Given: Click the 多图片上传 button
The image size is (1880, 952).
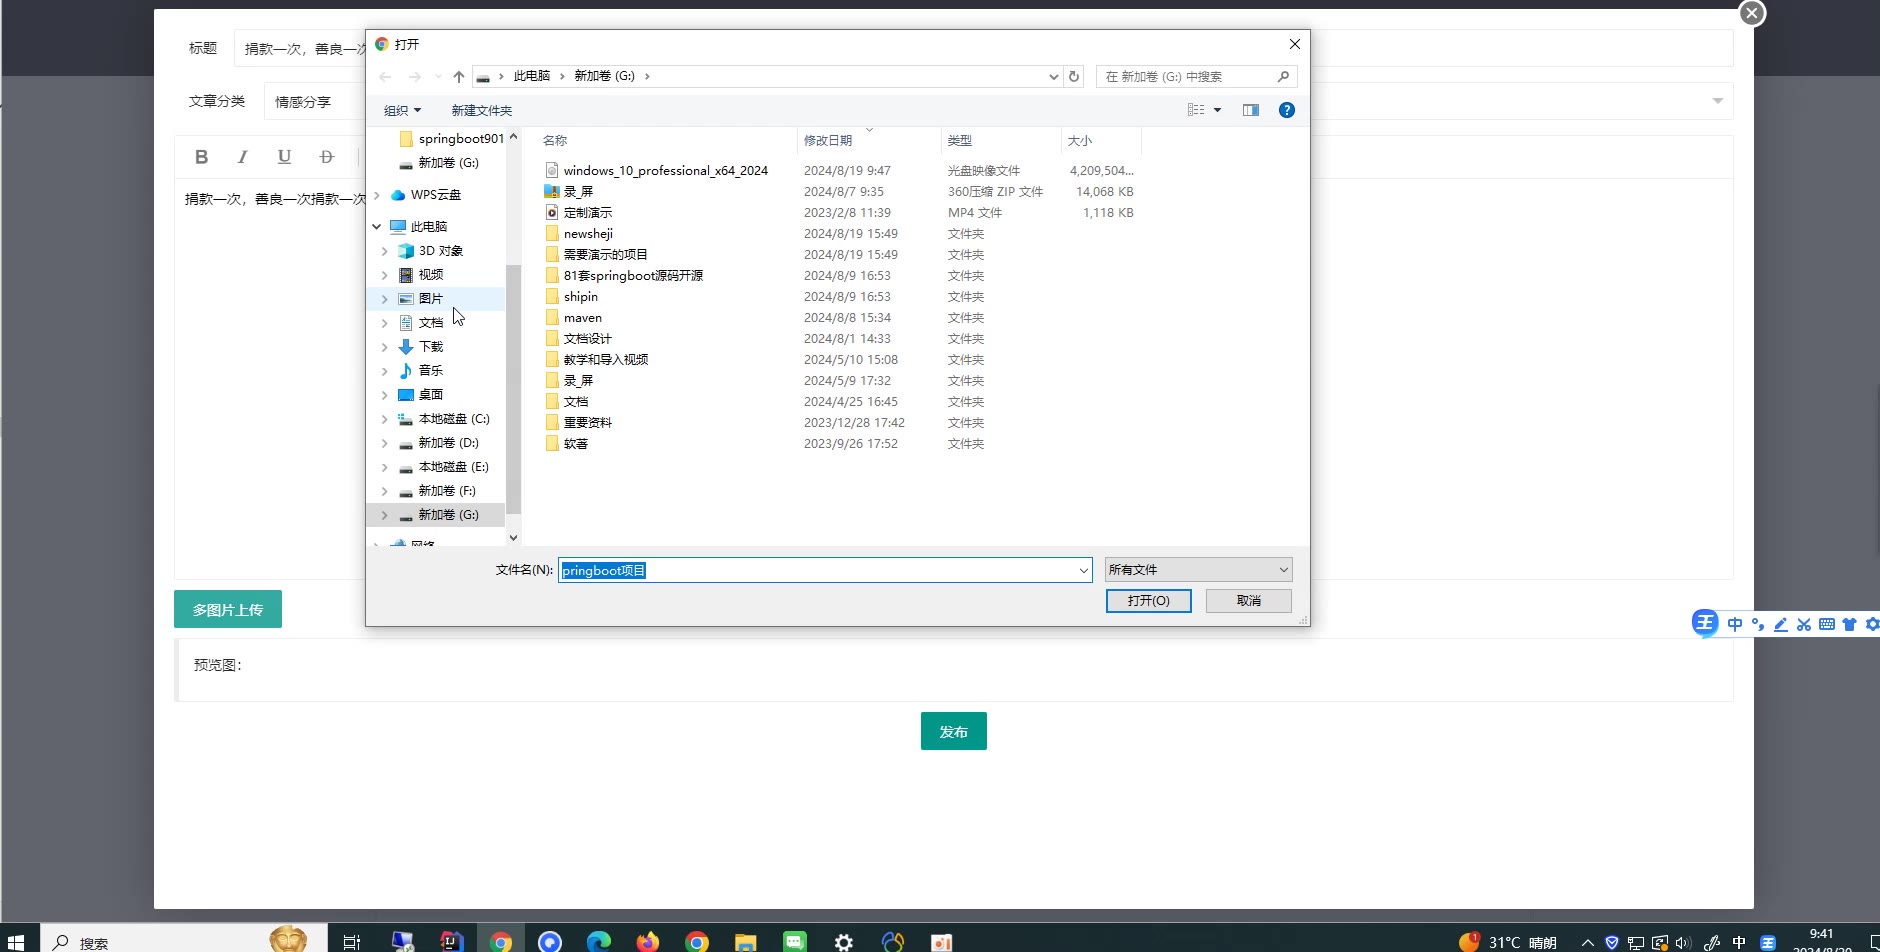Looking at the screenshot, I should (228, 609).
